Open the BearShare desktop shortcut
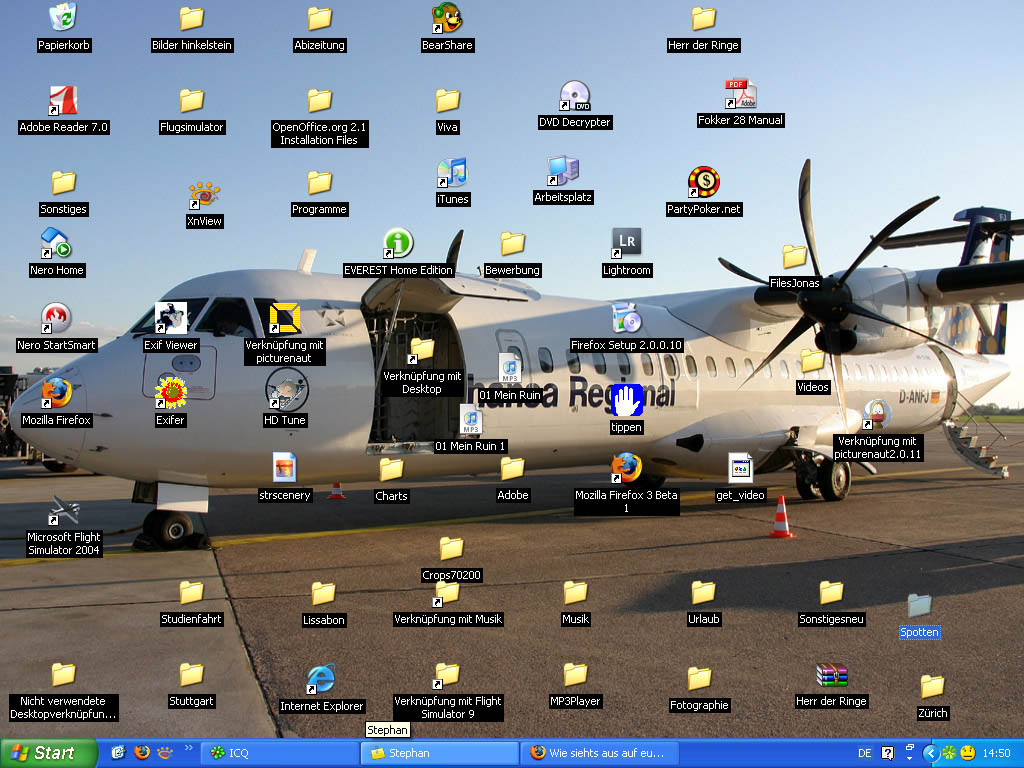 (447, 19)
